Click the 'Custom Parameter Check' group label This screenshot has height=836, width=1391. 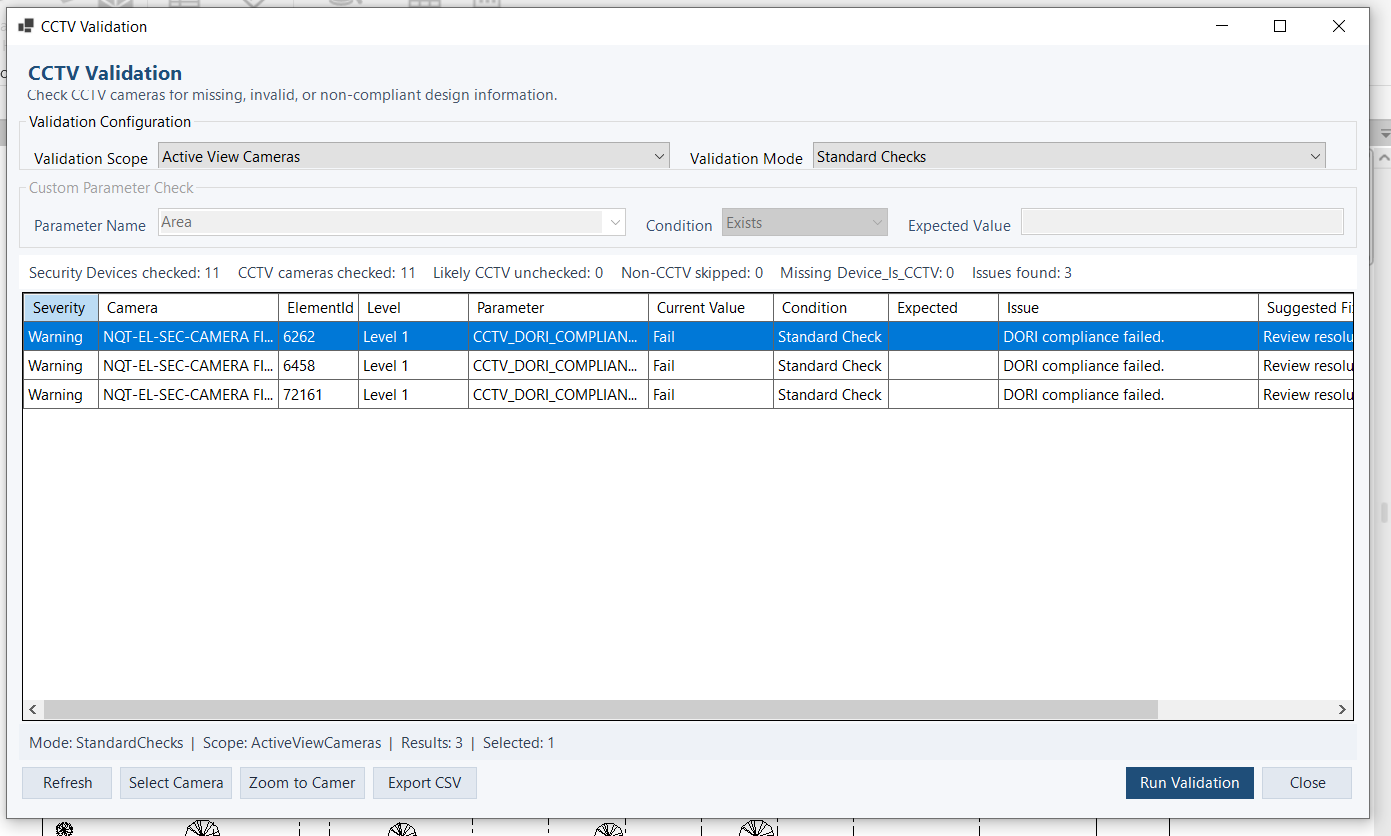point(112,188)
